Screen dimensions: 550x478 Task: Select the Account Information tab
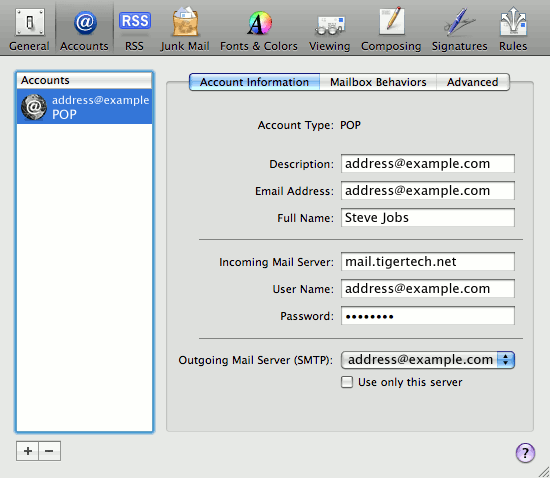coord(255,82)
